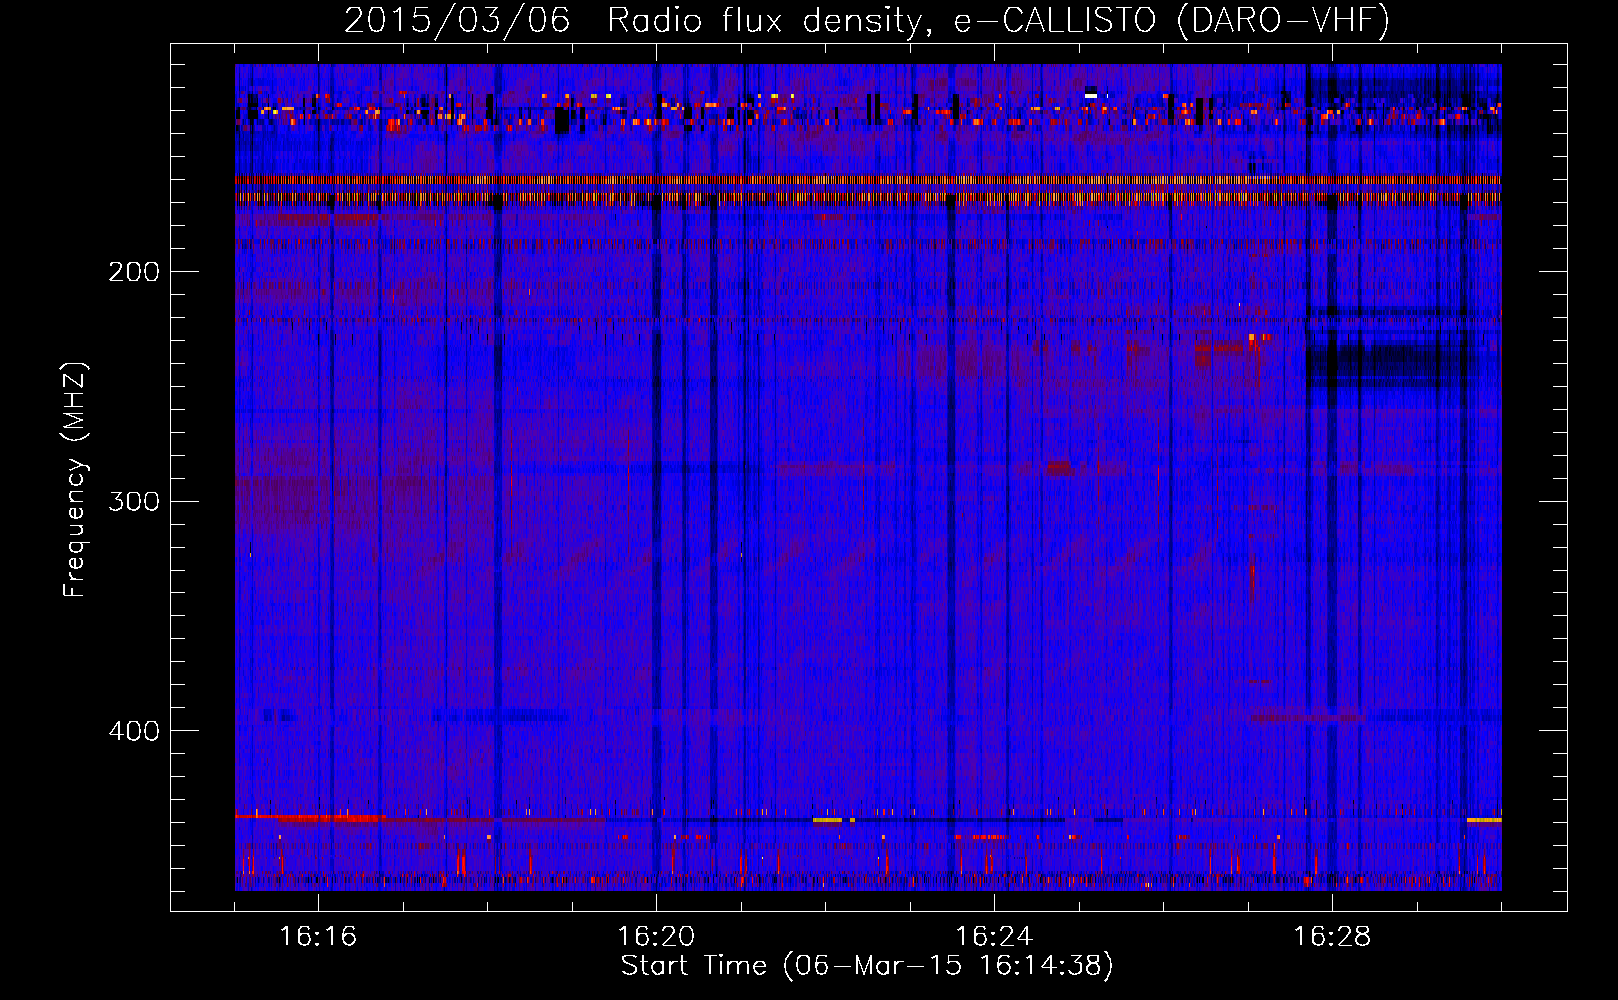Click the 200 frequency tick label

click(134, 272)
